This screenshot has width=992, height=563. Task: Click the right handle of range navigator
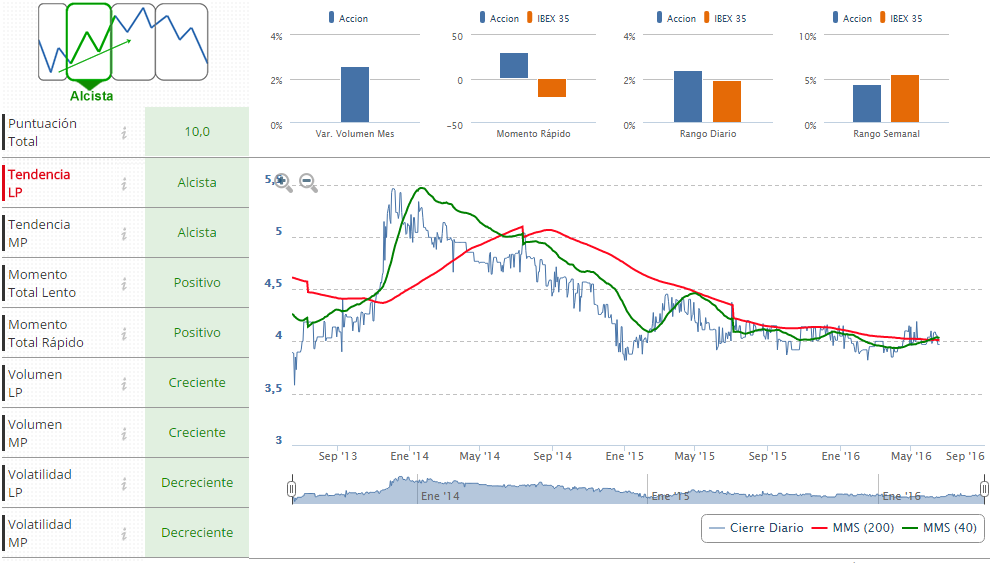984,489
